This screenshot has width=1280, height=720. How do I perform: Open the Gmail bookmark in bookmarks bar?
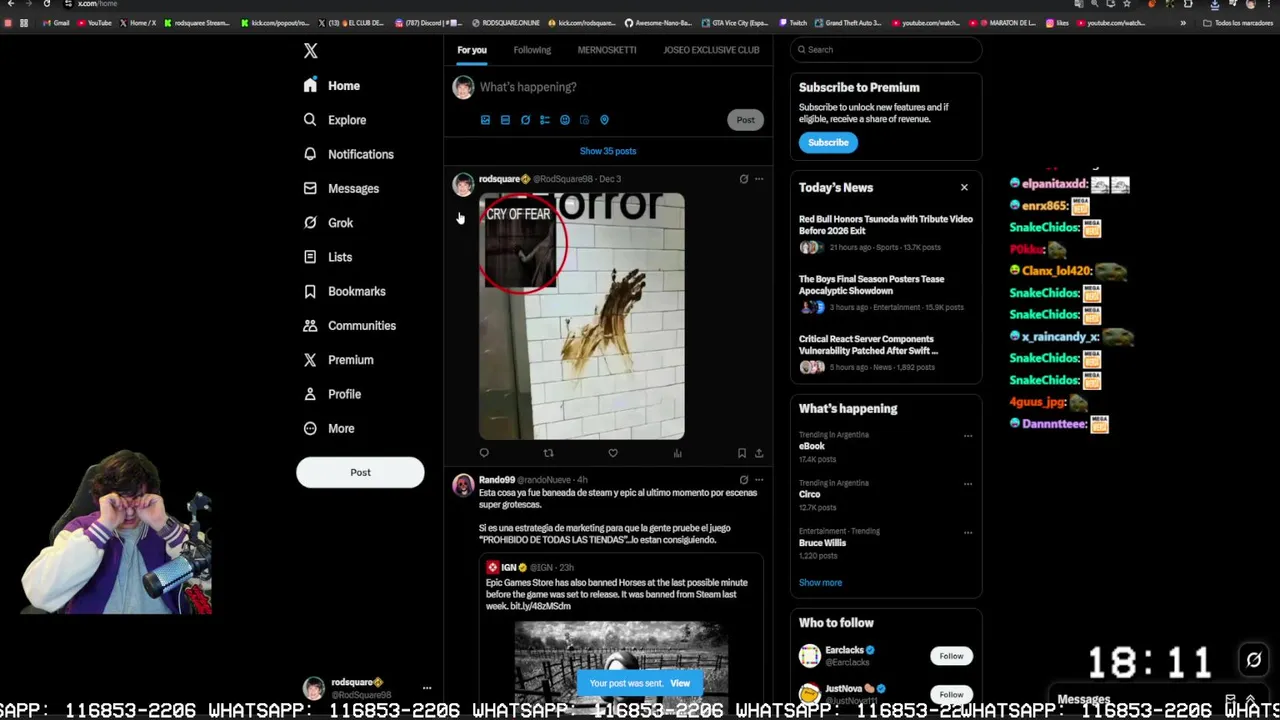[x=56, y=23]
